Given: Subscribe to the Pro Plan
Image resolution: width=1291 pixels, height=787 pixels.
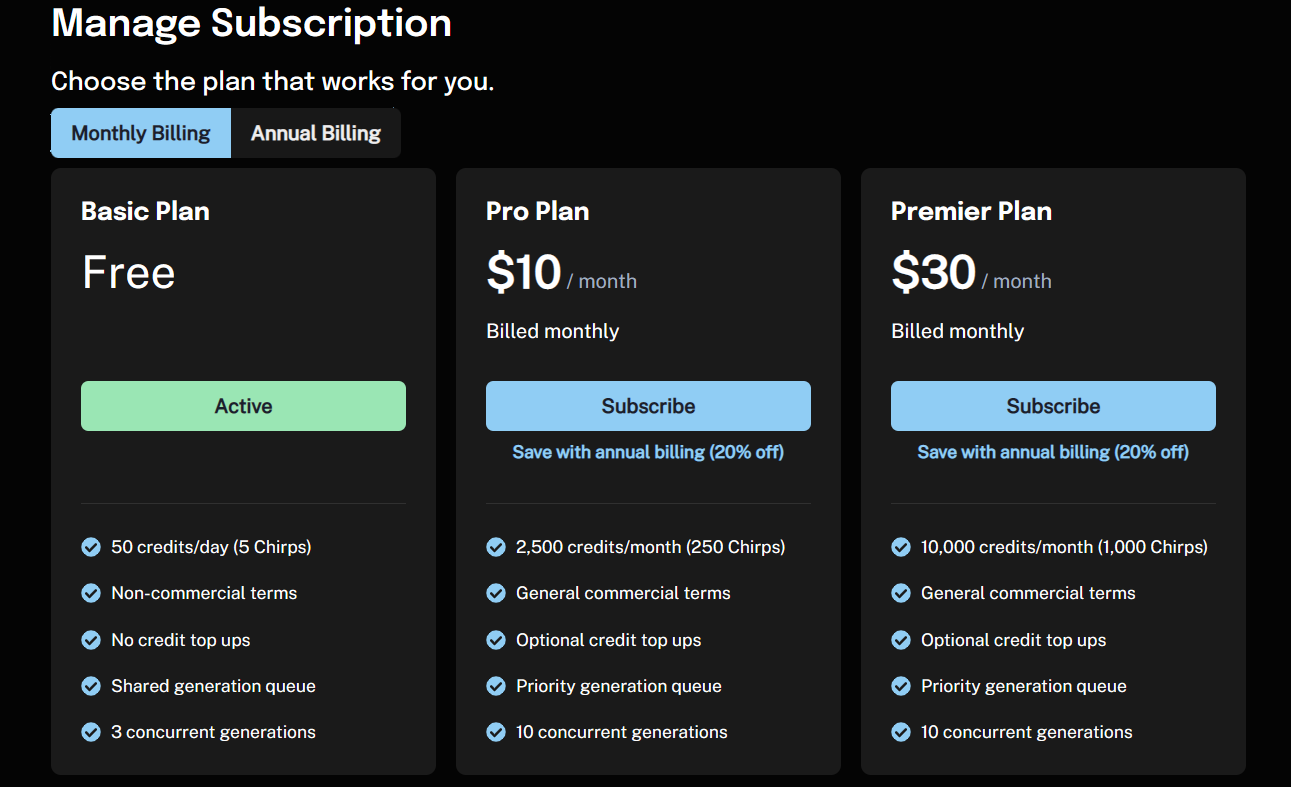Looking at the screenshot, I should (x=648, y=406).
